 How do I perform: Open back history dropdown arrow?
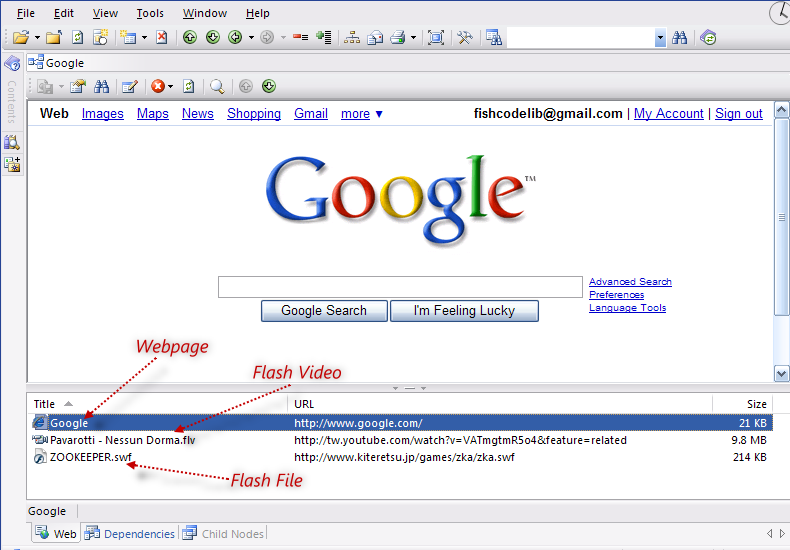tap(251, 38)
